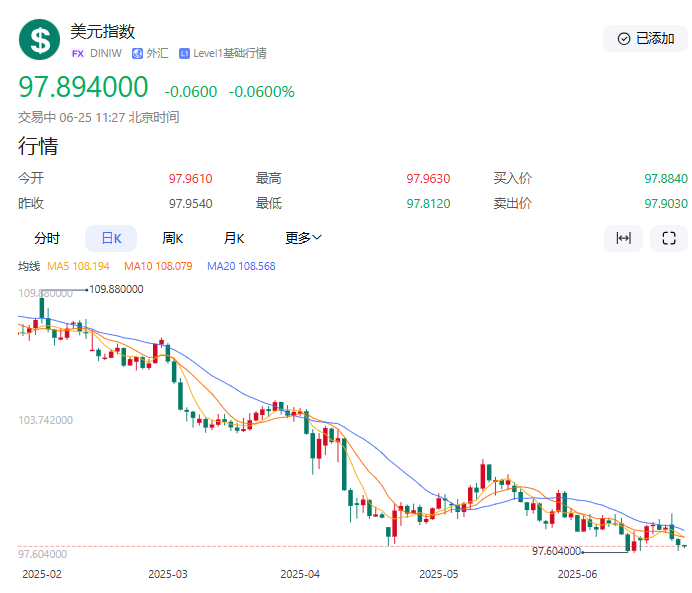Click the change value -0.0600
Image resolution: width=692 pixels, height=593 pixels.
[x=191, y=92]
